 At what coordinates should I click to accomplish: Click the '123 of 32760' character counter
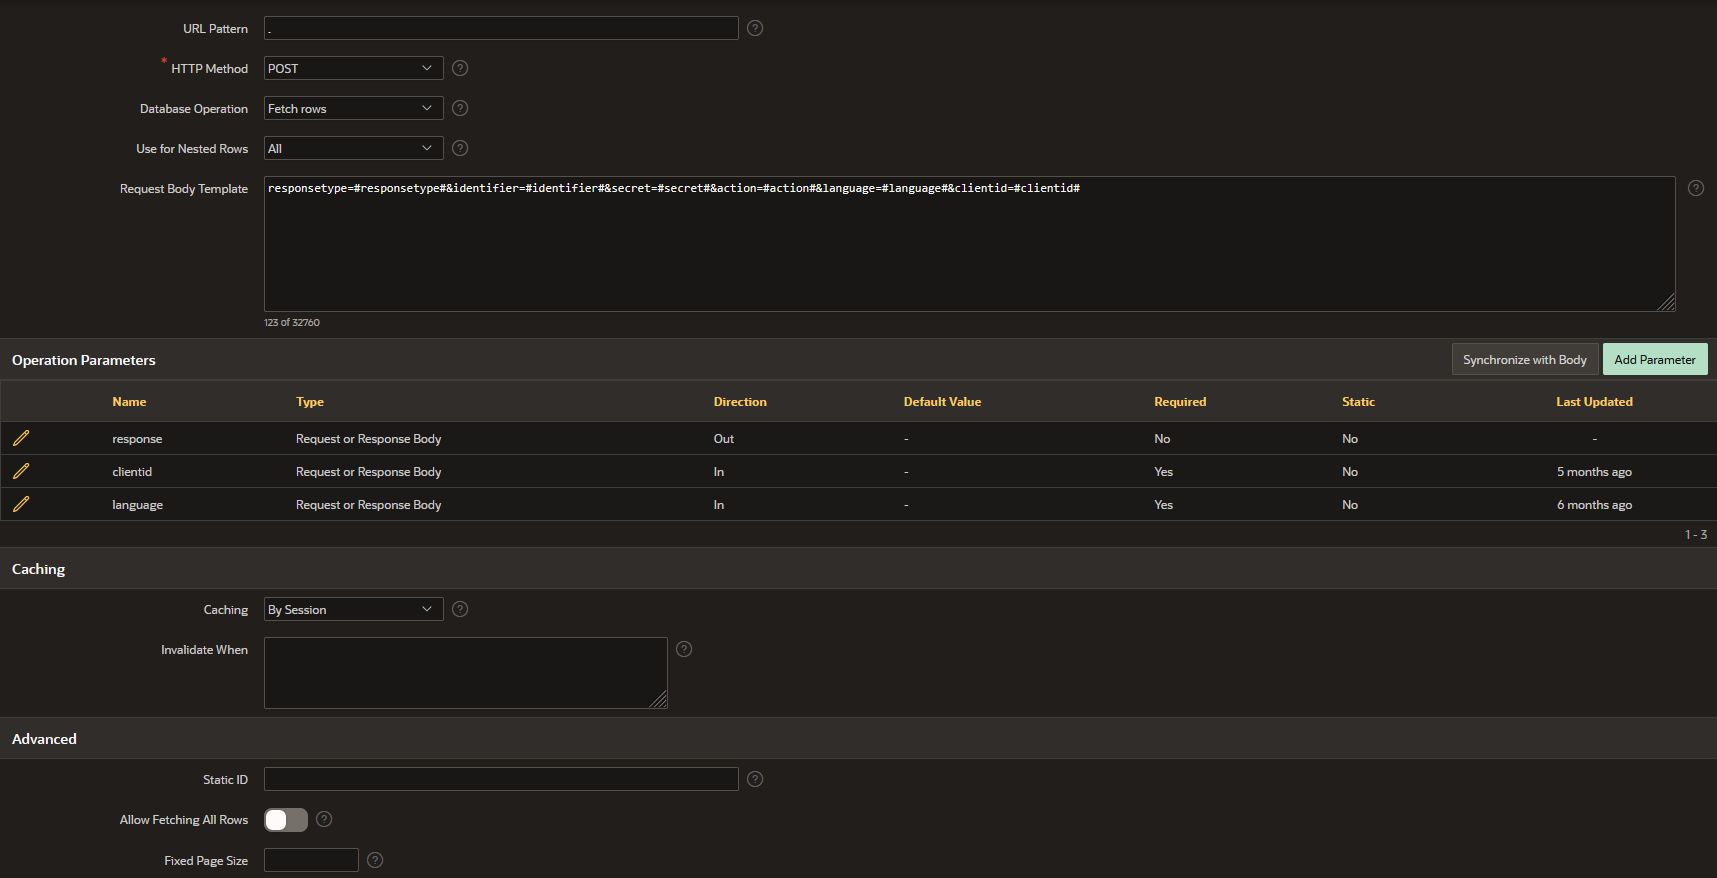coord(292,322)
